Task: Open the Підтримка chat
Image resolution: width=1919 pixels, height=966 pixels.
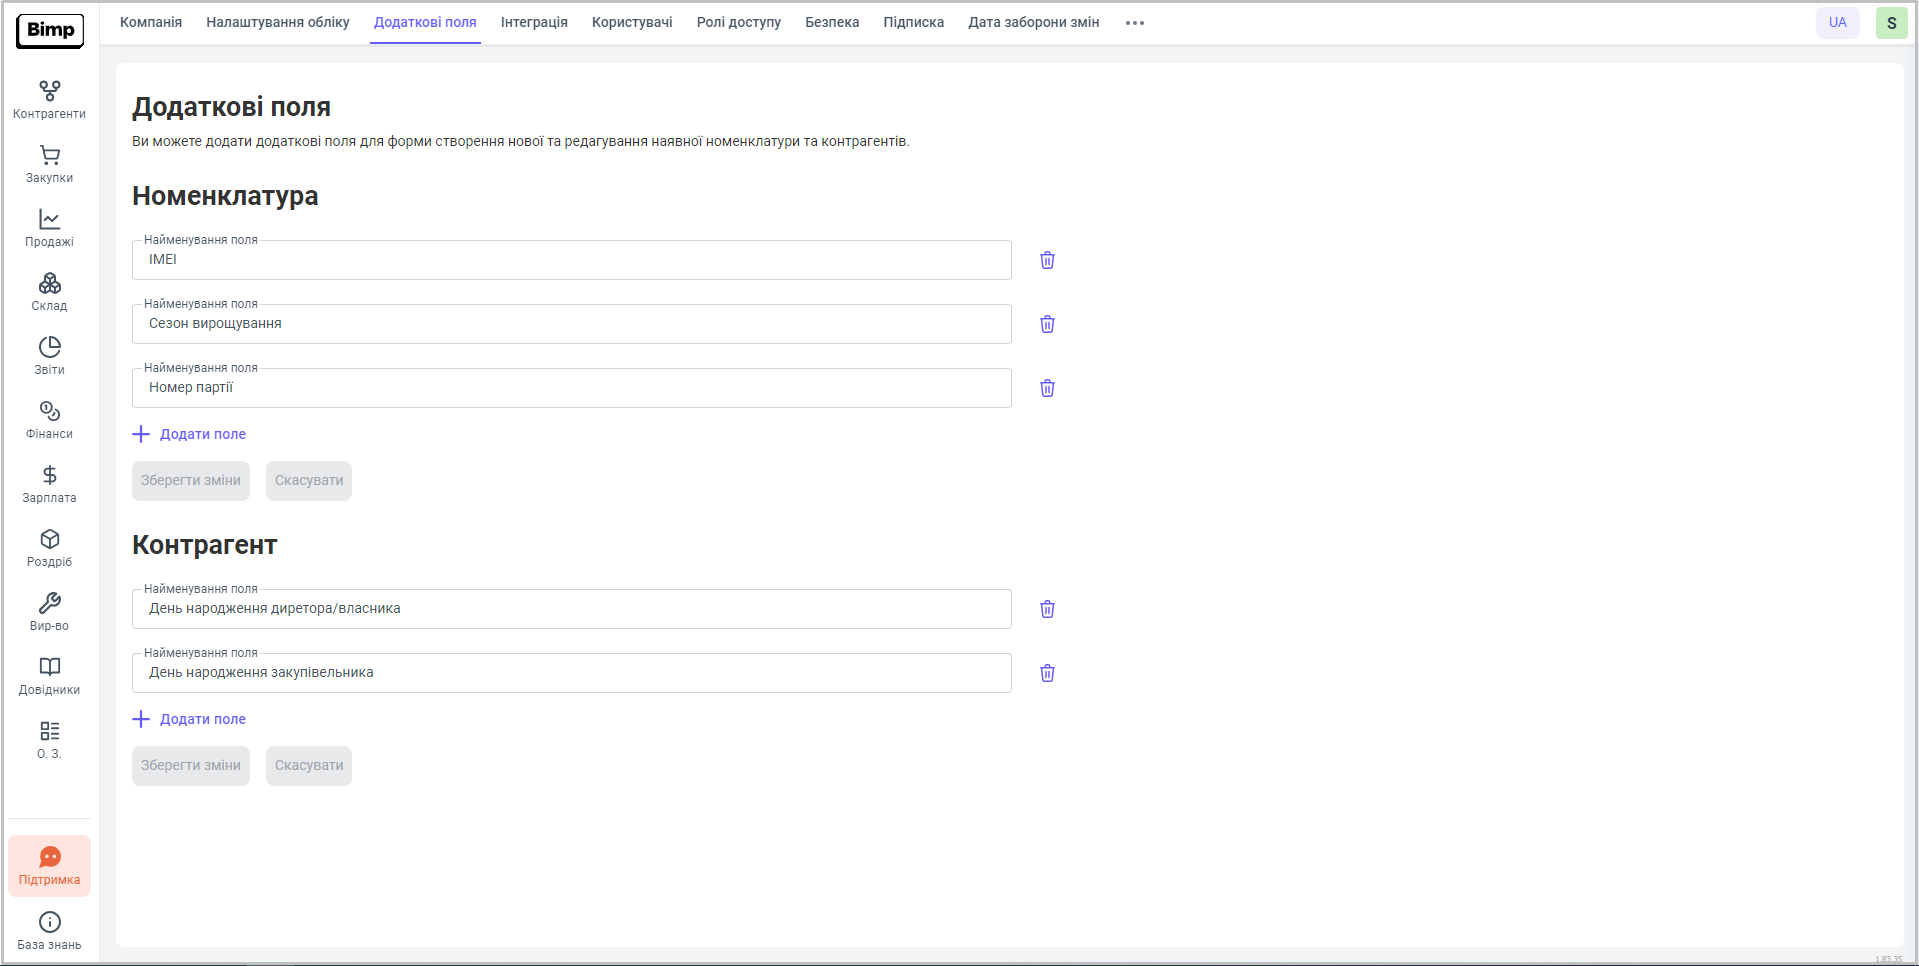Action: pos(49,866)
